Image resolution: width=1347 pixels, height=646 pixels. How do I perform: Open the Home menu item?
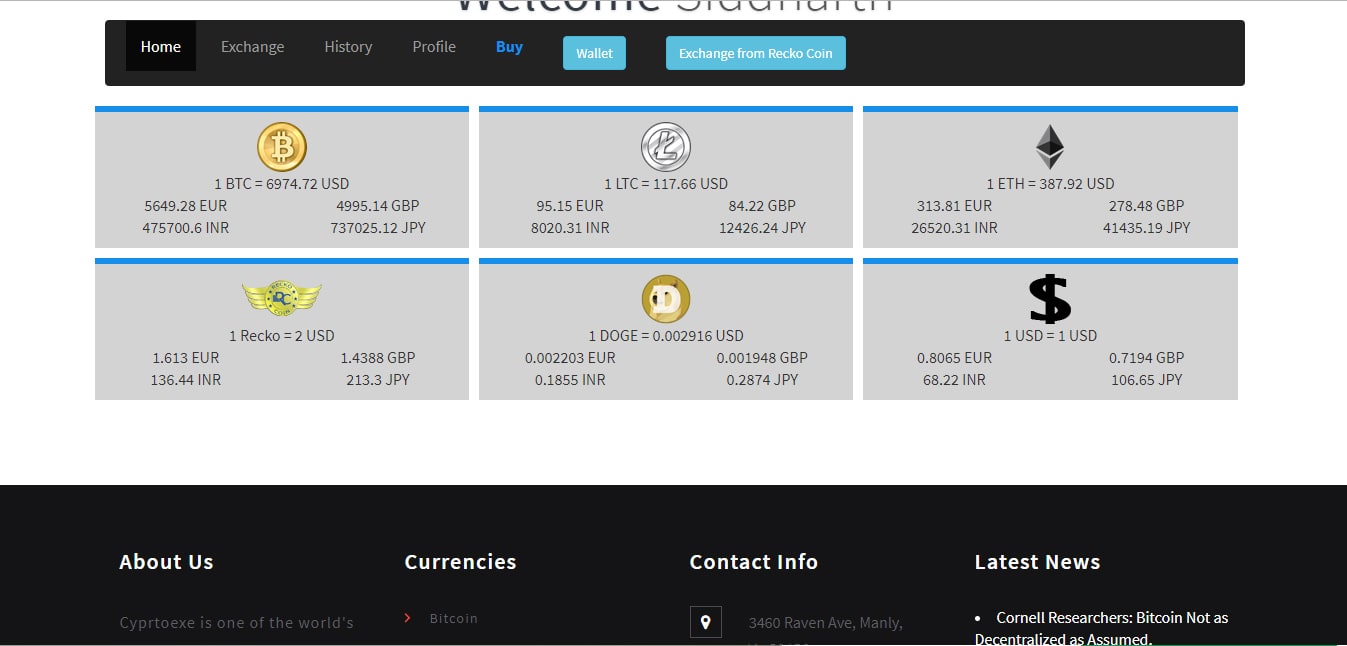tap(161, 46)
